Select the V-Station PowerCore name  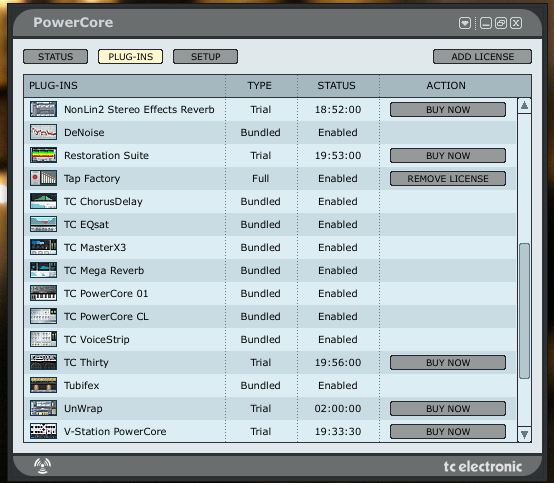tap(115, 431)
